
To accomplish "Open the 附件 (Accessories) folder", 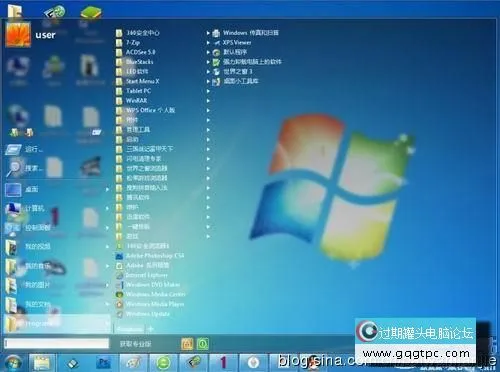I will point(127,120).
